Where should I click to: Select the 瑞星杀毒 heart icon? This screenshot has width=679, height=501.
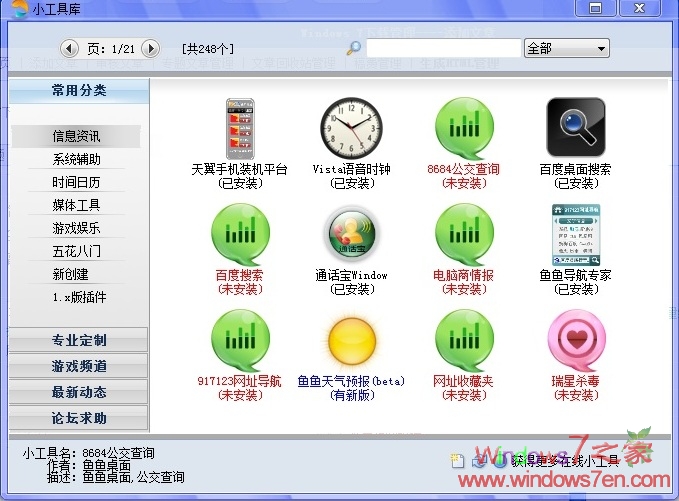(576, 341)
